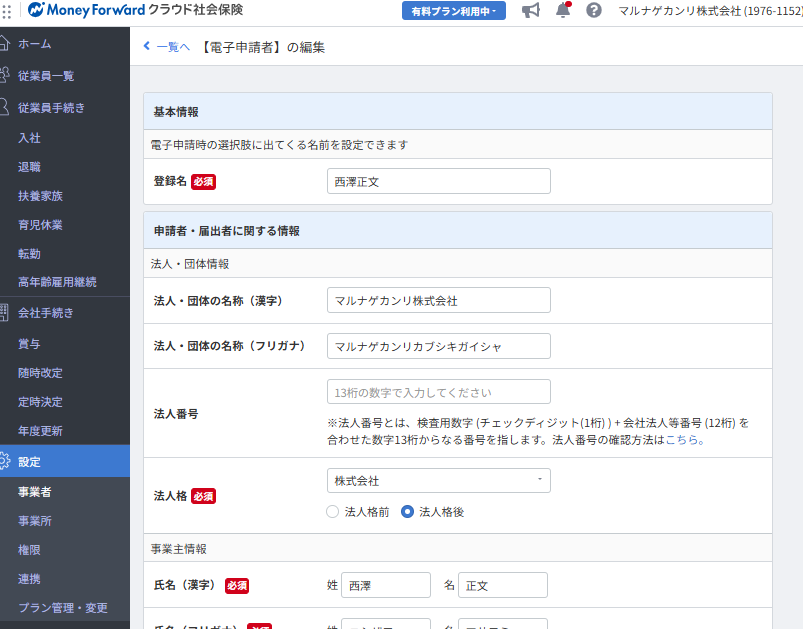
Task: Go to 随時改定 in the sidebar
Action: point(40,373)
